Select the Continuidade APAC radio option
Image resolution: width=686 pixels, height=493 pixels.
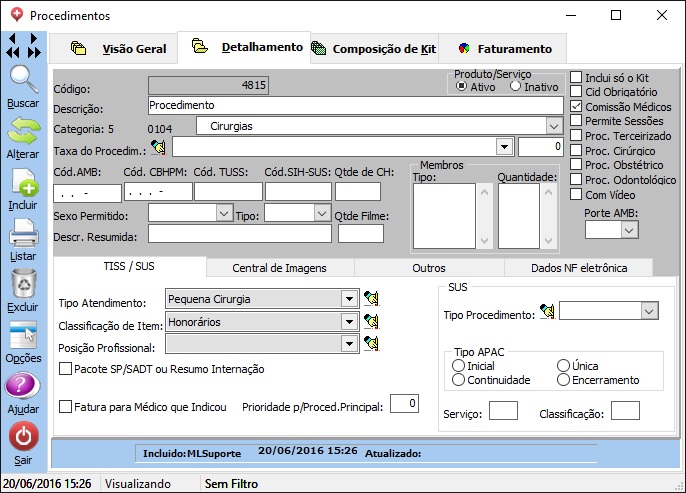(459, 380)
